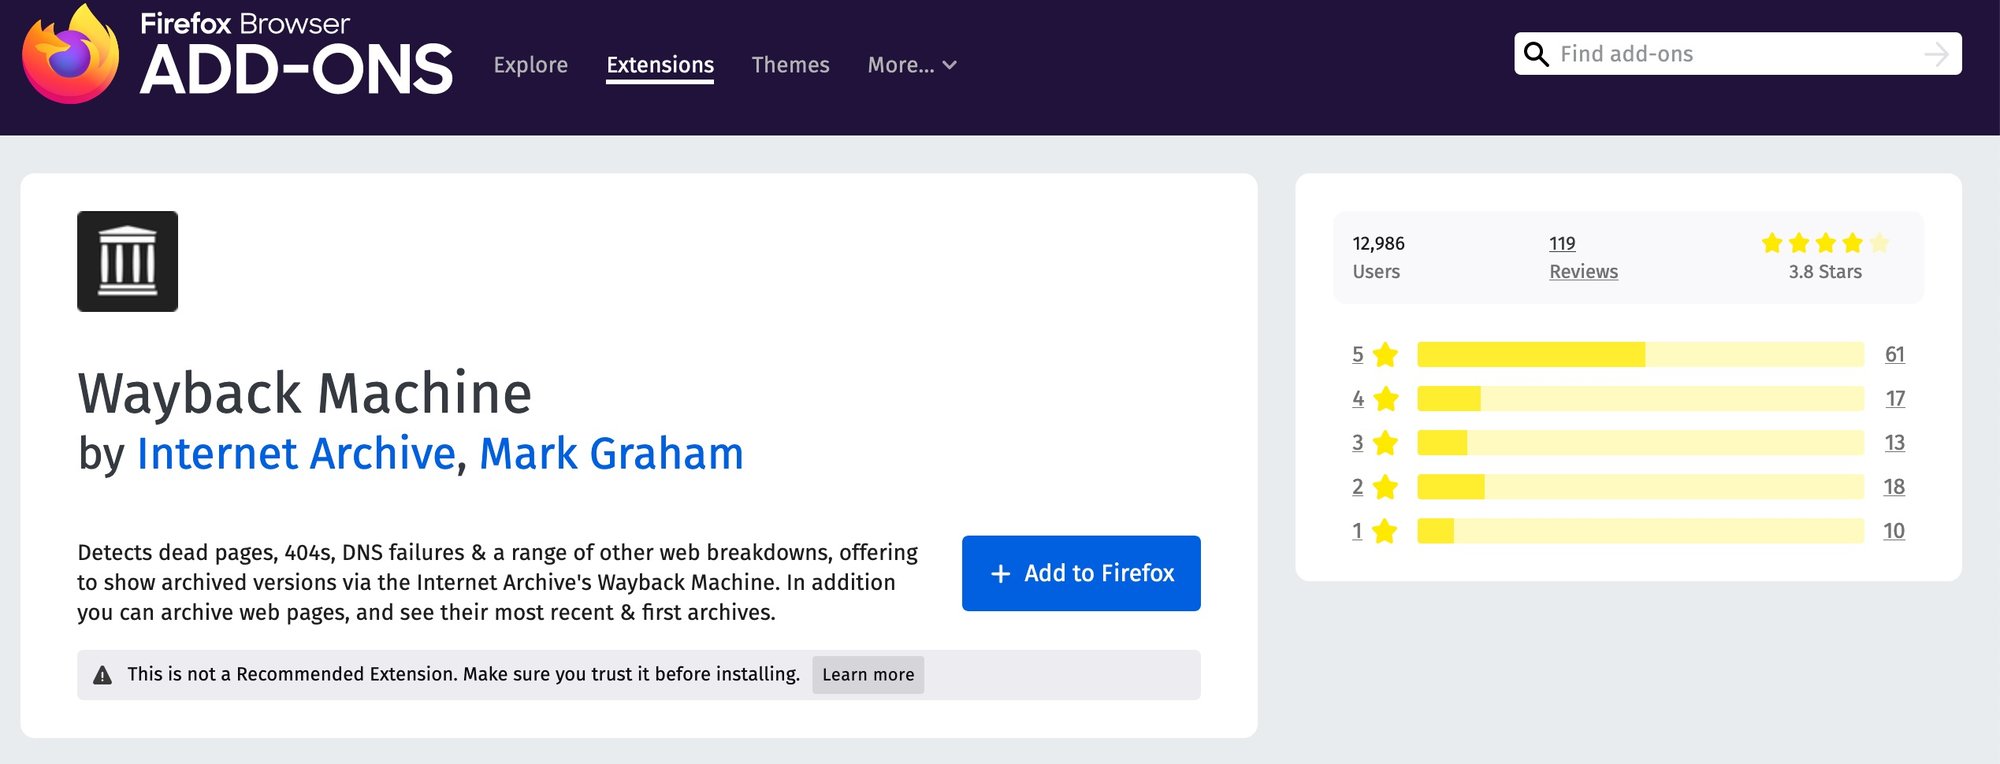Image resolution: width=2000 pixels, height=764 pixels.
Task: Click the 3-star rating bar
Action: [1640, 443]
